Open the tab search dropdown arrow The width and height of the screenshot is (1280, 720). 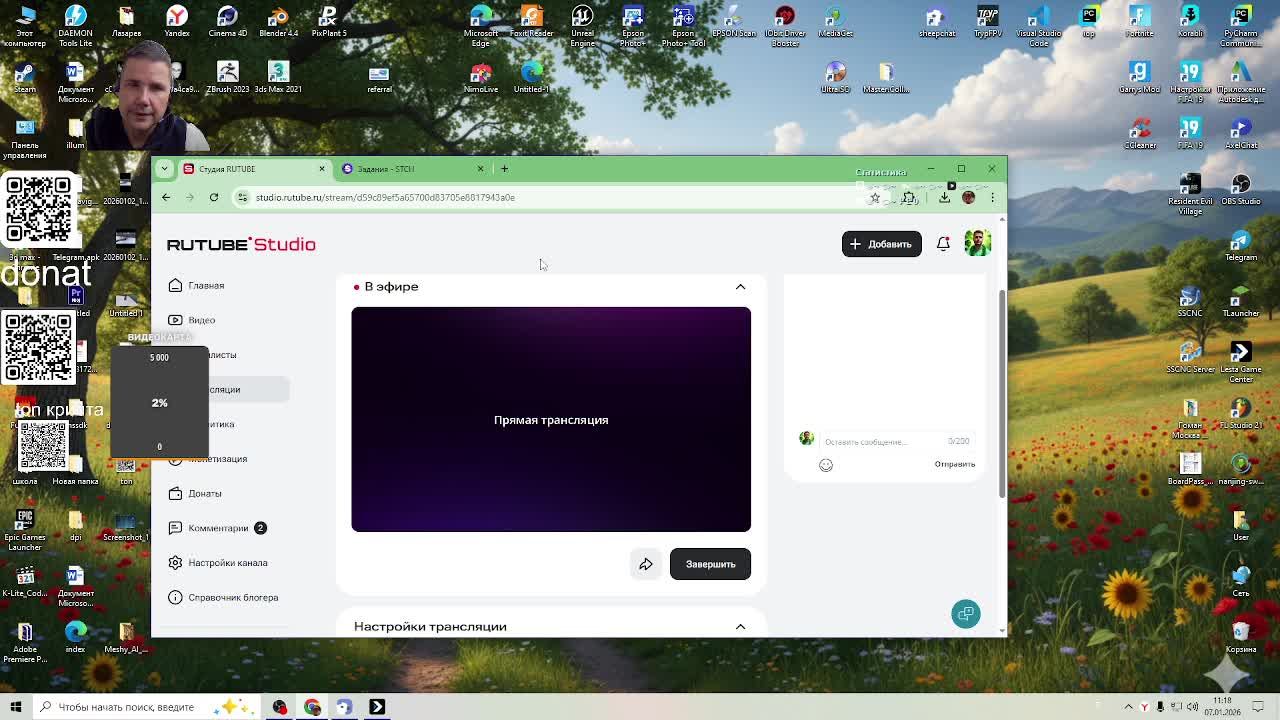click(164, 169)
